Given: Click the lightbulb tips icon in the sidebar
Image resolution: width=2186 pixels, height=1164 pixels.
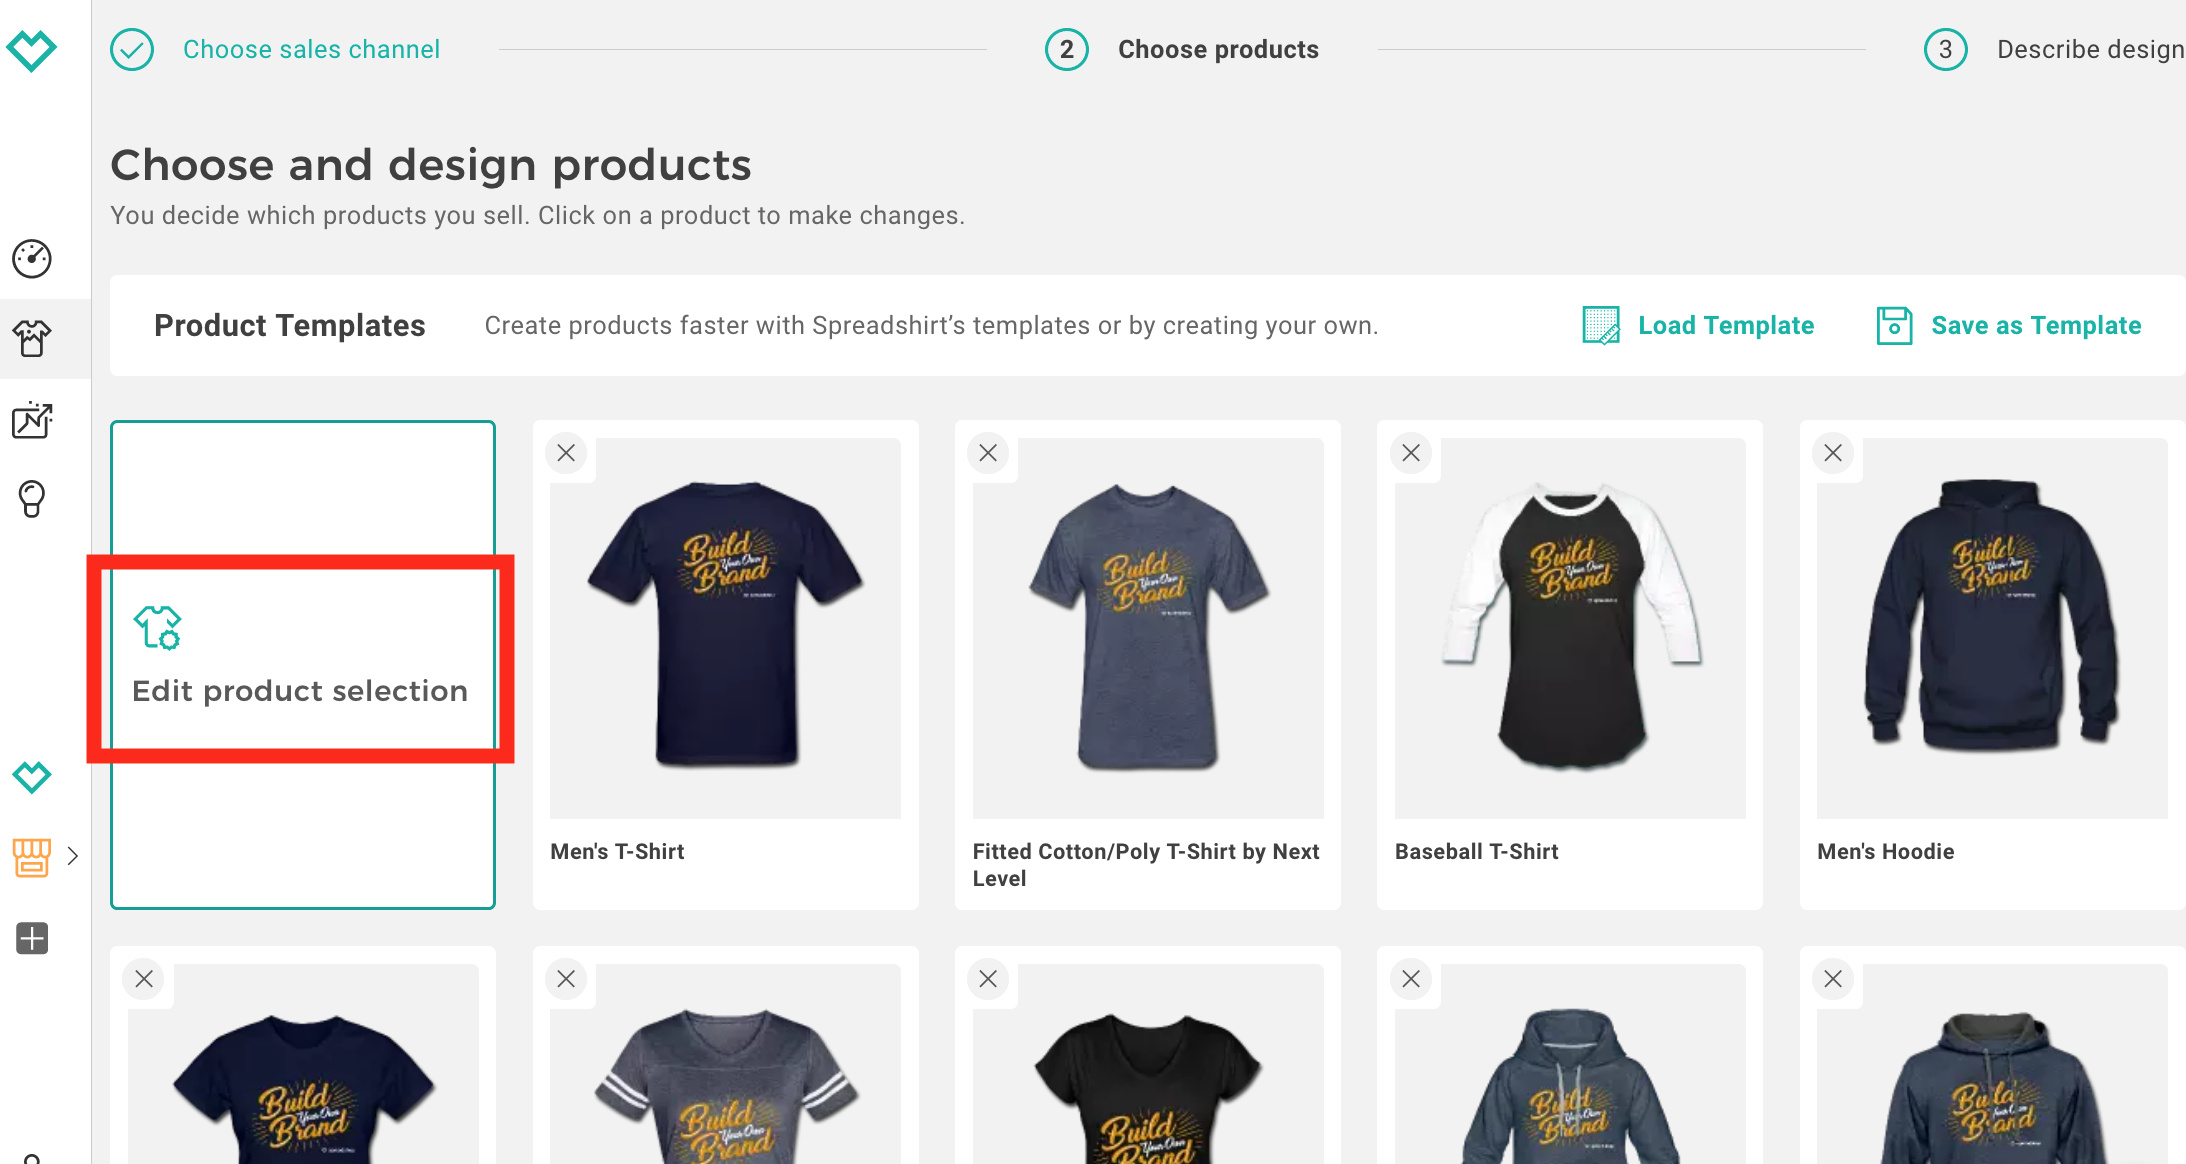Looking at the screenshot, I should (x=32, y=499).
